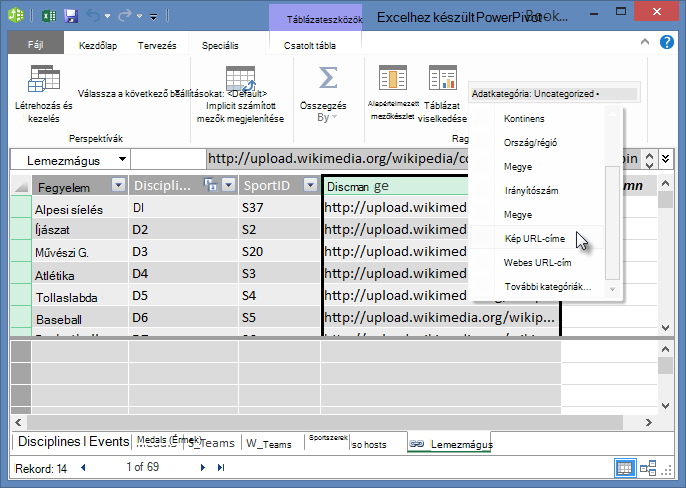
Task: Open the Lemezmágus name box dropdown
Action: (x=122, y=159)
